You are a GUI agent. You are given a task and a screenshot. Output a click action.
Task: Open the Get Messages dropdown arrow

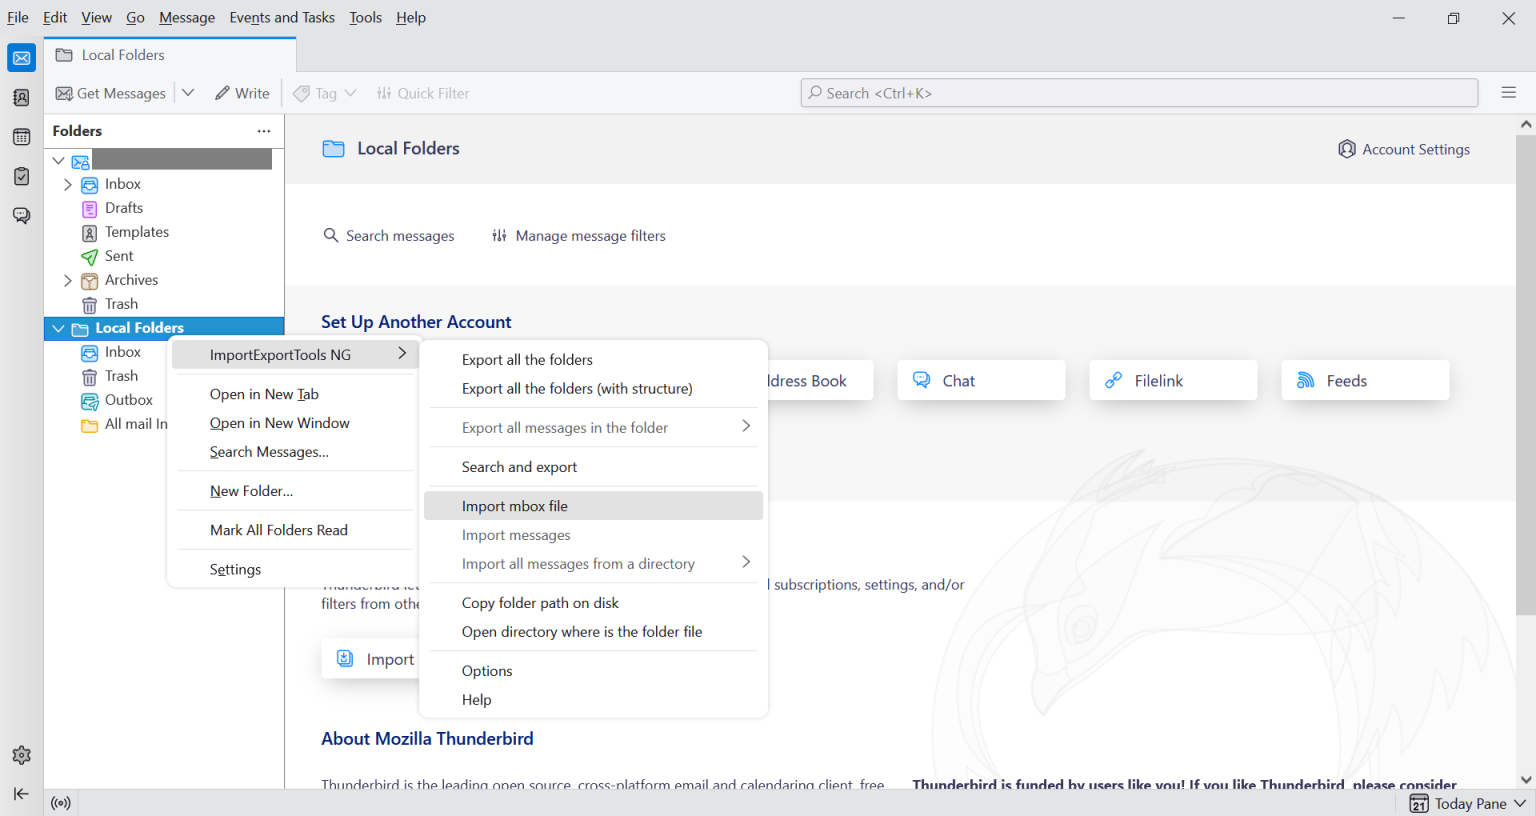coord(188,93)
